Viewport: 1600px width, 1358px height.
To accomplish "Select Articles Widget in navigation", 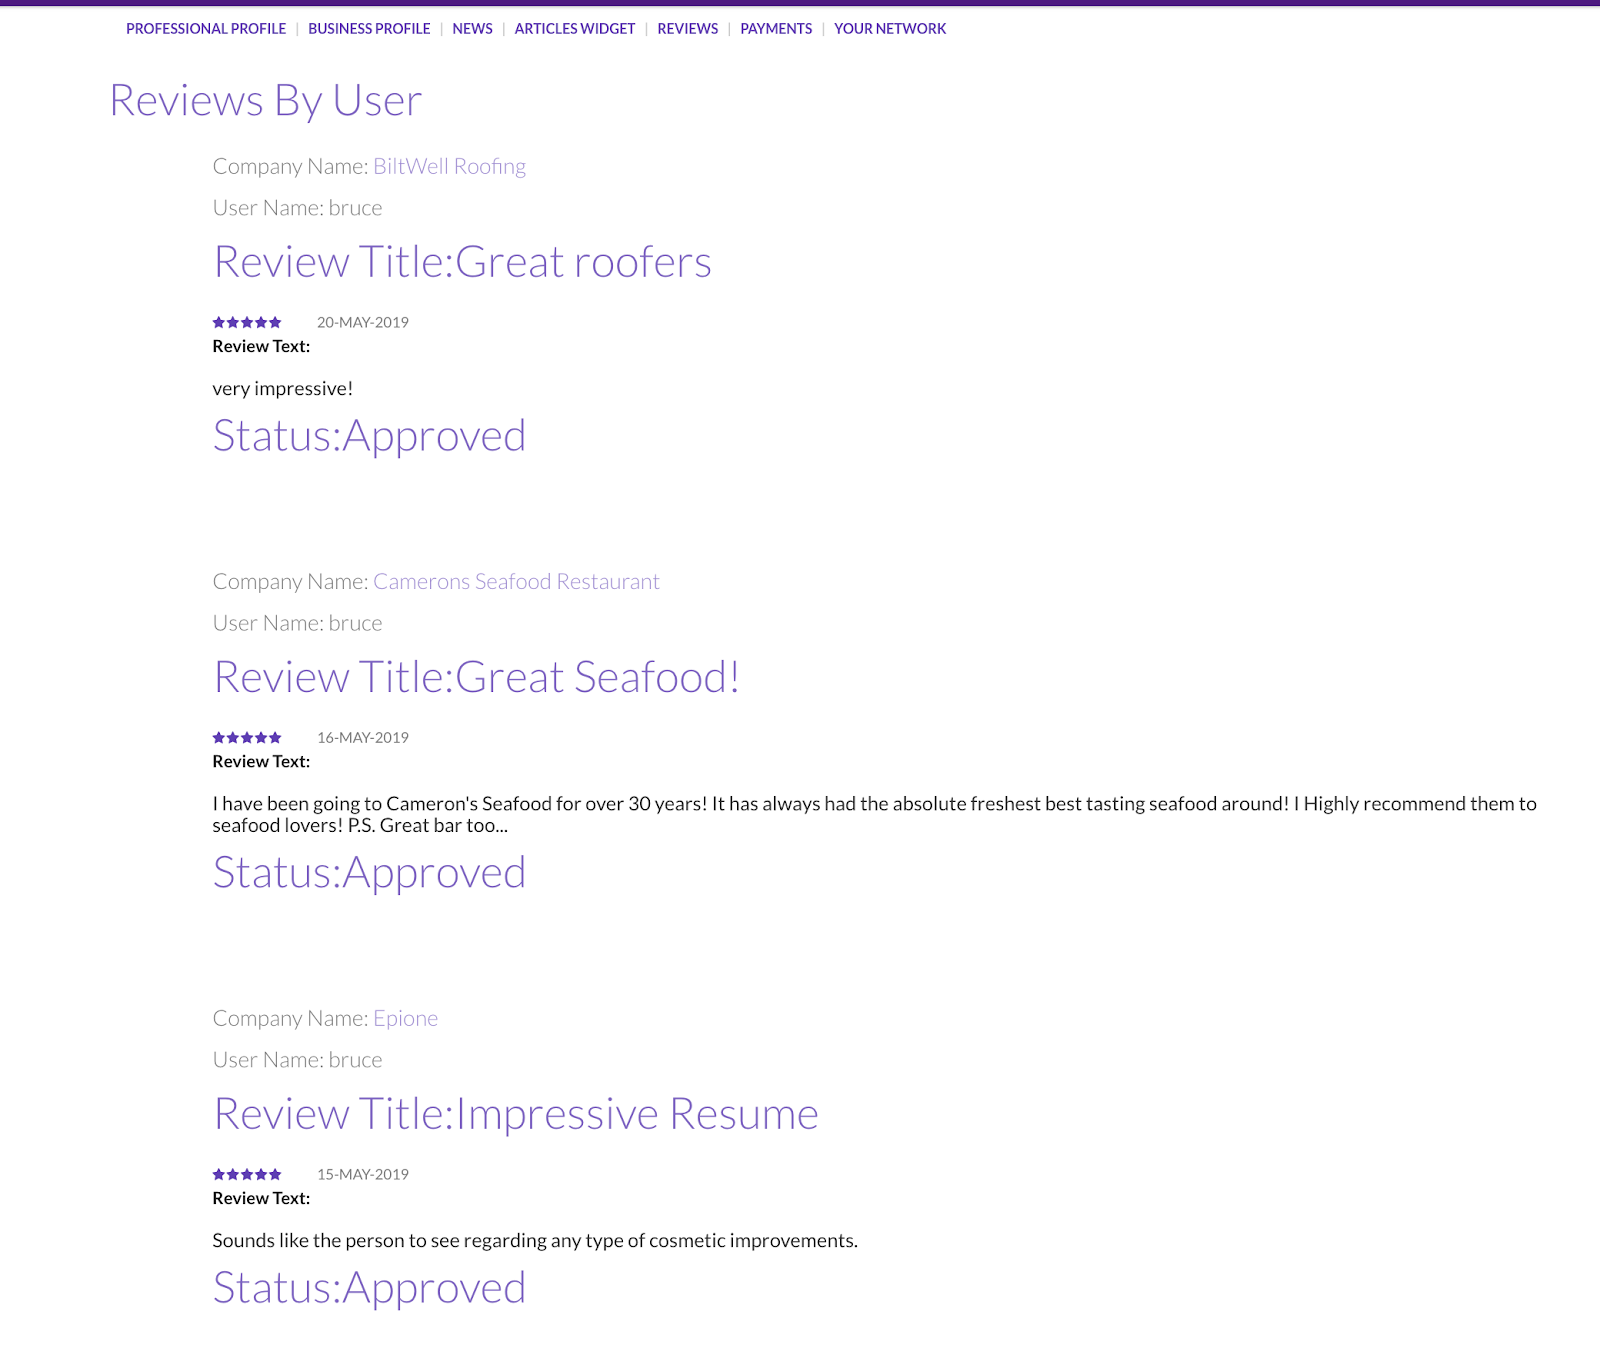I will (x=575, y=29).
